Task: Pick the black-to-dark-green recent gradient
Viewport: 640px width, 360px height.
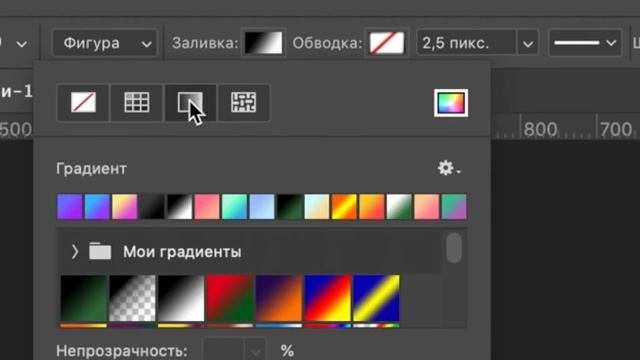Action: [x=289, y=207]
